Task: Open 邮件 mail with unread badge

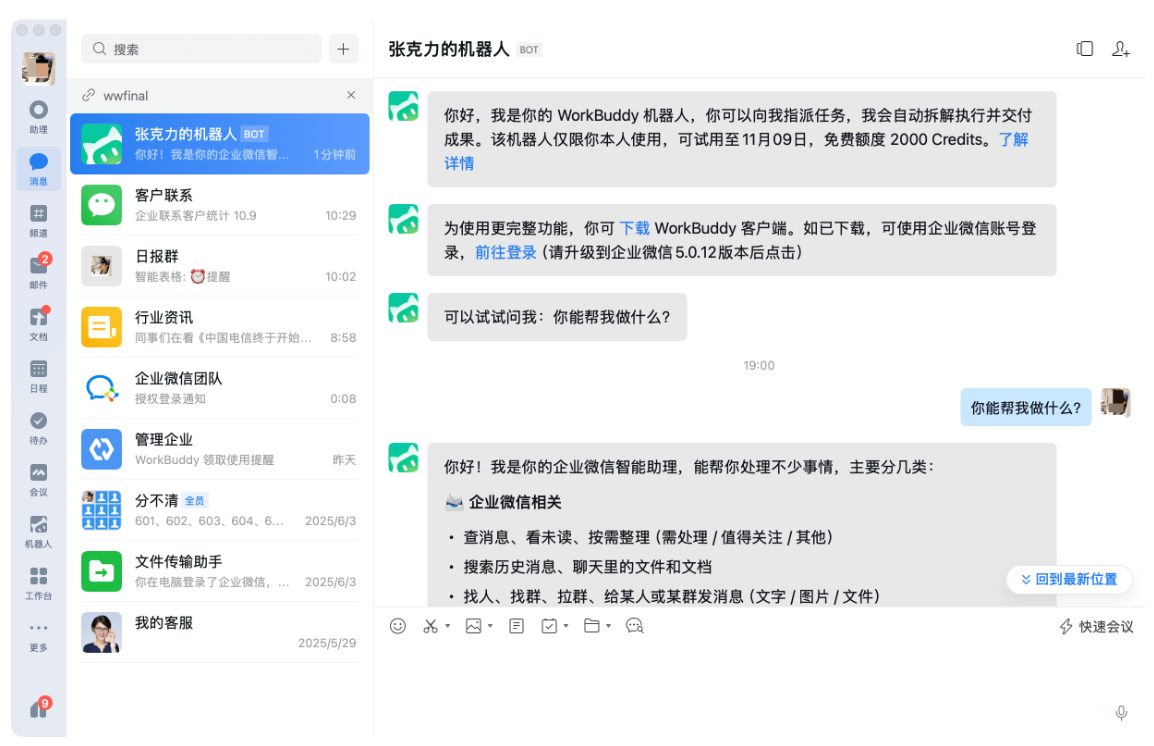Action: click(x=38, y=271)
